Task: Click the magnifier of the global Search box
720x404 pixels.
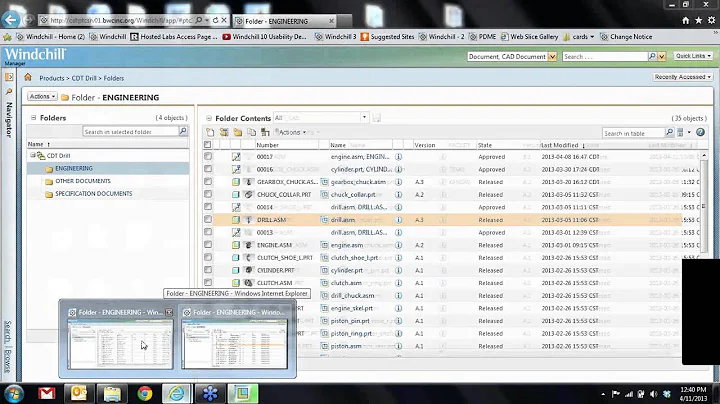Action: 652,56
